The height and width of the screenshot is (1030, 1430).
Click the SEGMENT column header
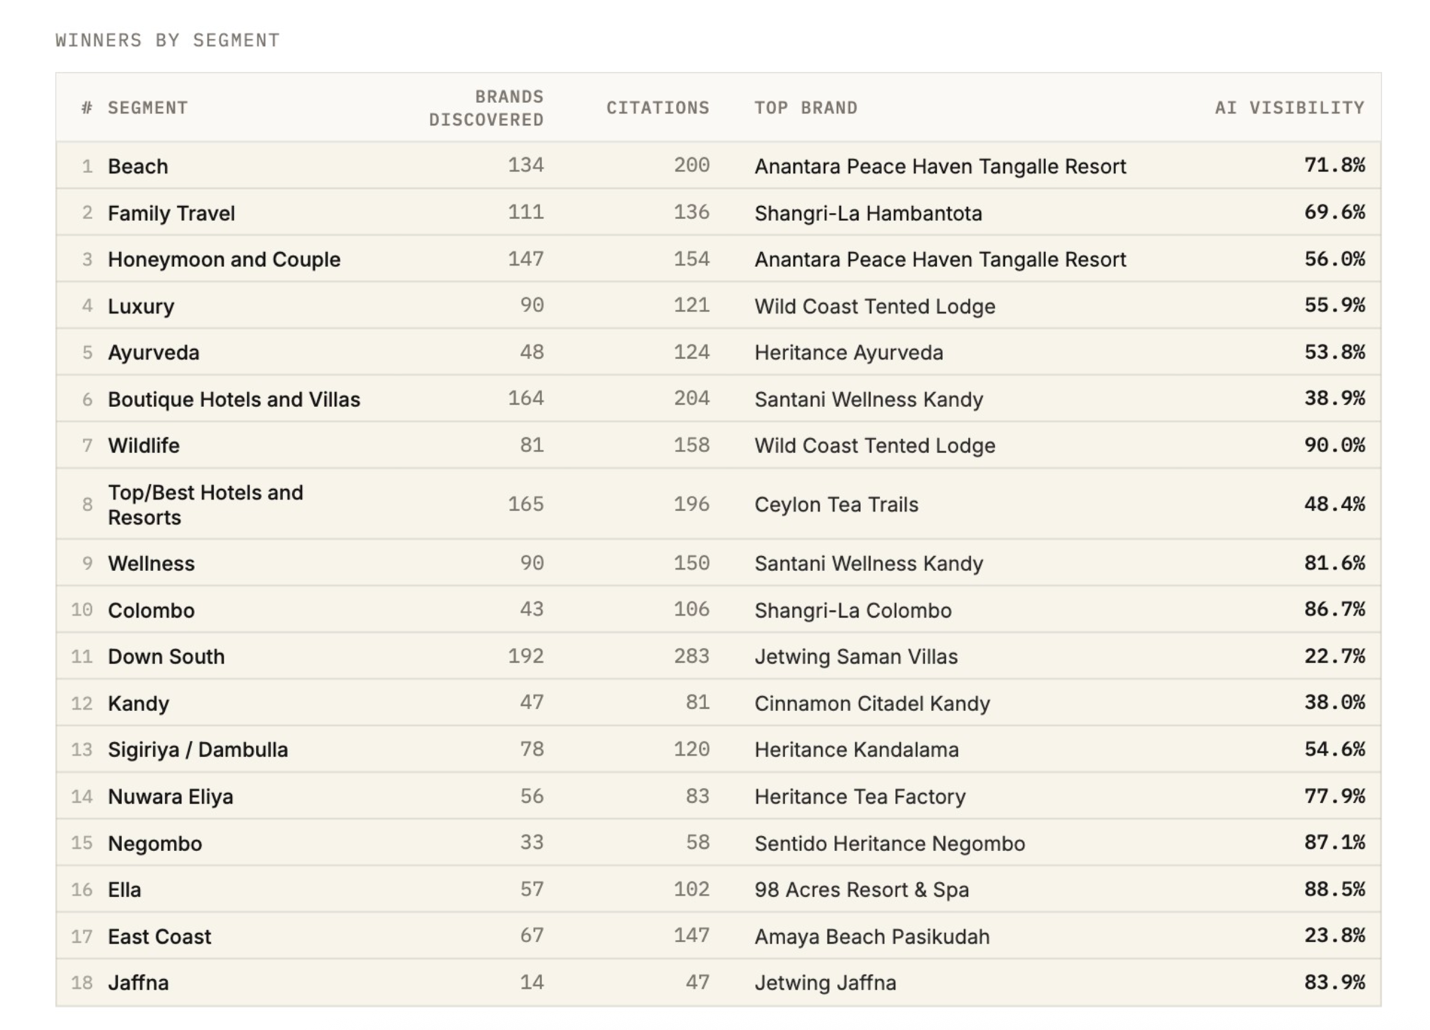[147, 108]
